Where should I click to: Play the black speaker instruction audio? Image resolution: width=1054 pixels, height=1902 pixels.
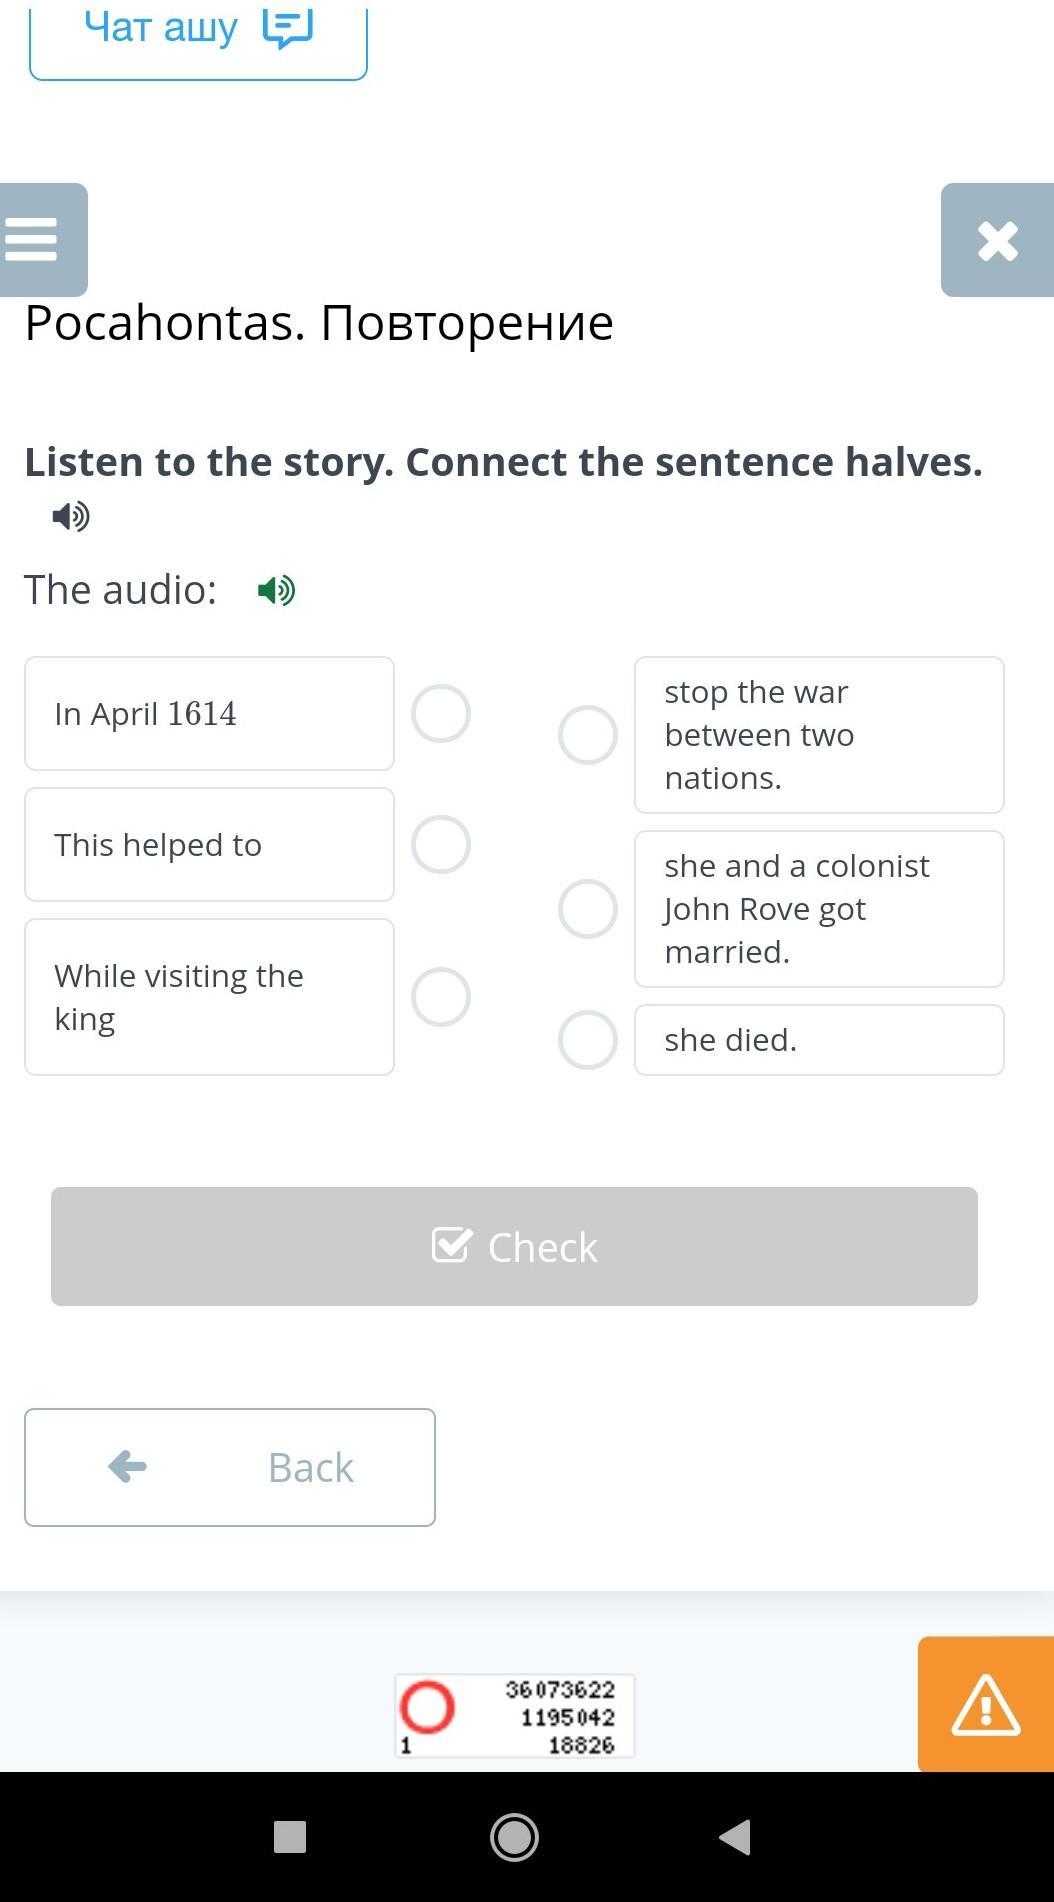click(71, 516)
